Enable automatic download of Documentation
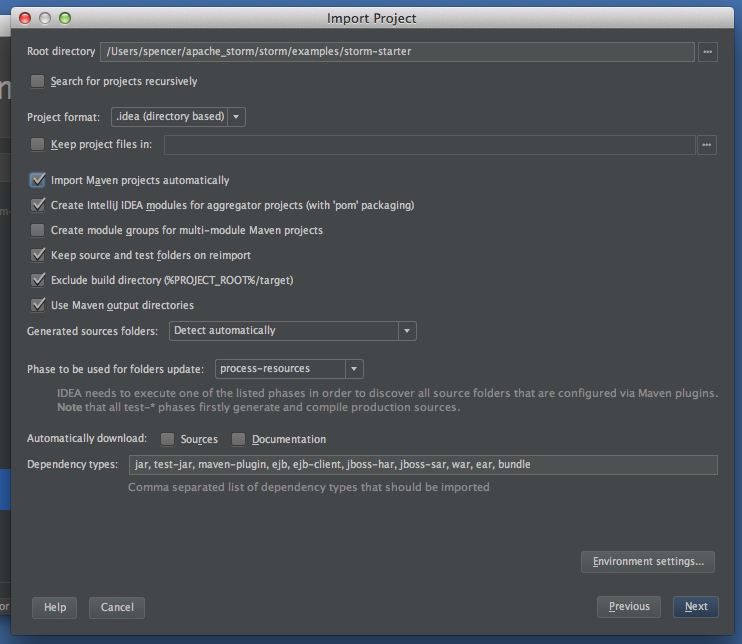 pyautogui.click(x=239, y=439)
